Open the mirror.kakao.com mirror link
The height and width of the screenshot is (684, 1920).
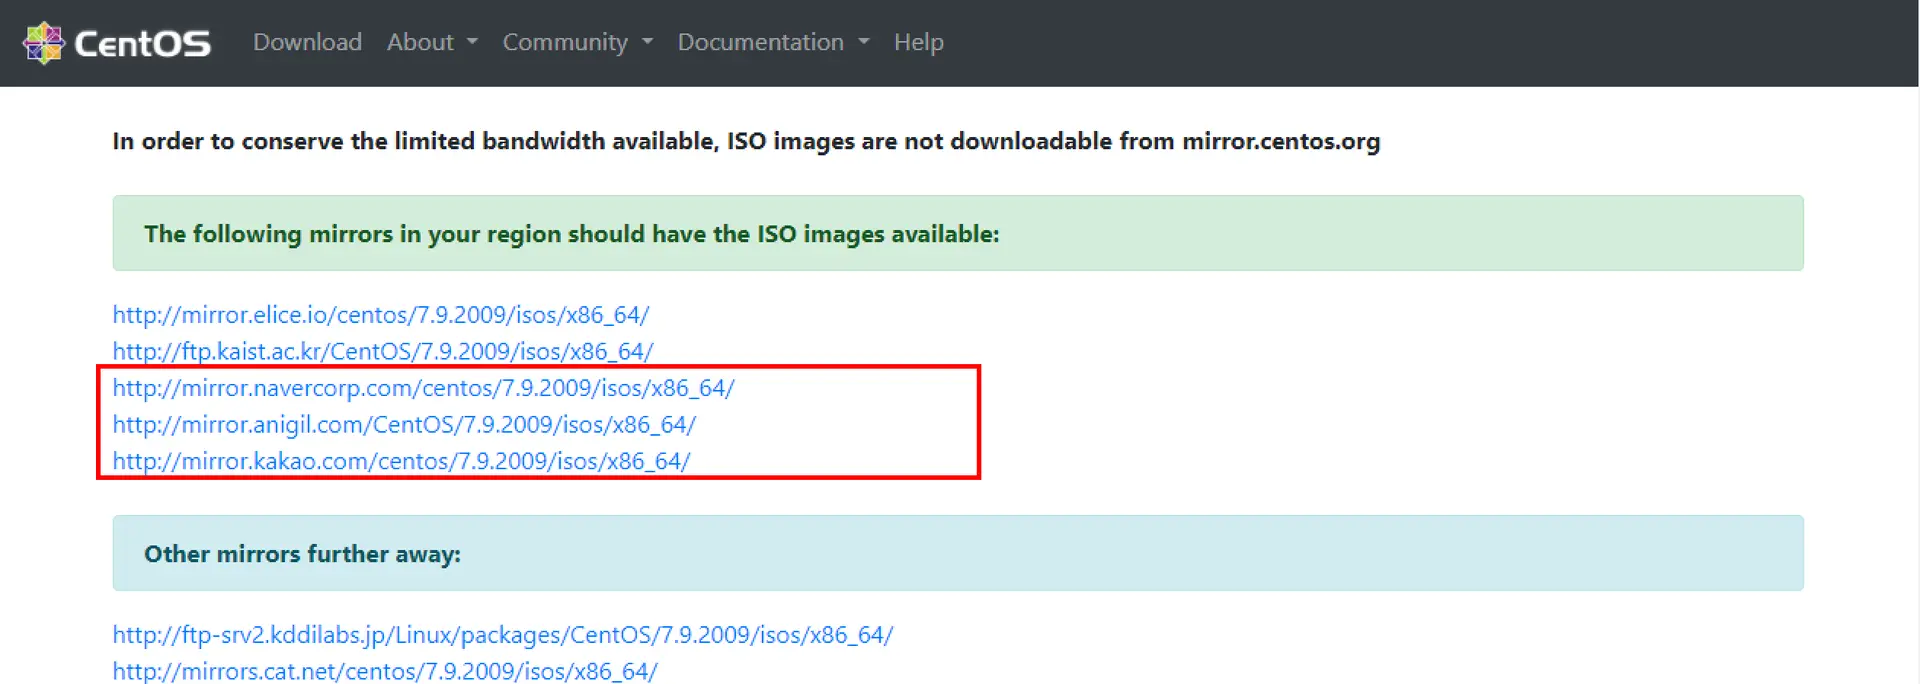pos(401,461)
